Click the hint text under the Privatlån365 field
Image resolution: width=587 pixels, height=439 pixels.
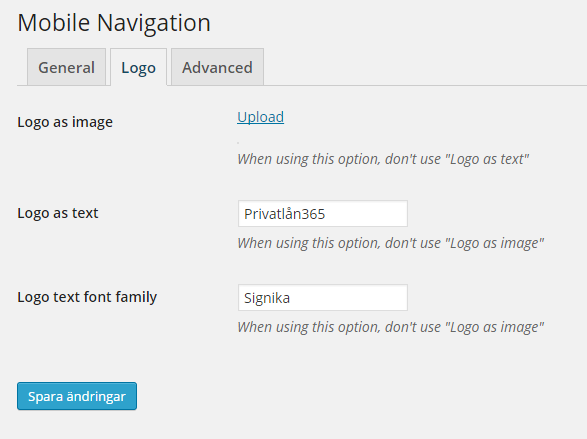(390, 243)
